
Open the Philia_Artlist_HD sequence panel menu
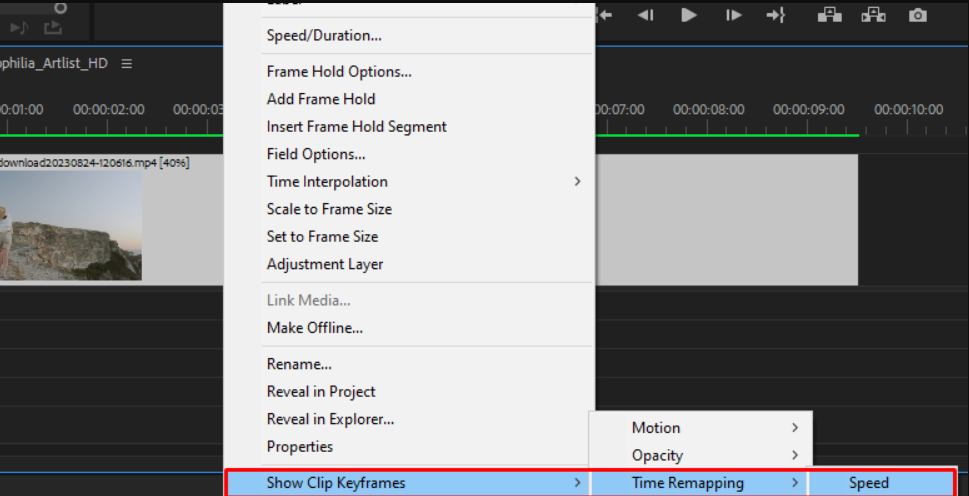click(x=127, y=64)
